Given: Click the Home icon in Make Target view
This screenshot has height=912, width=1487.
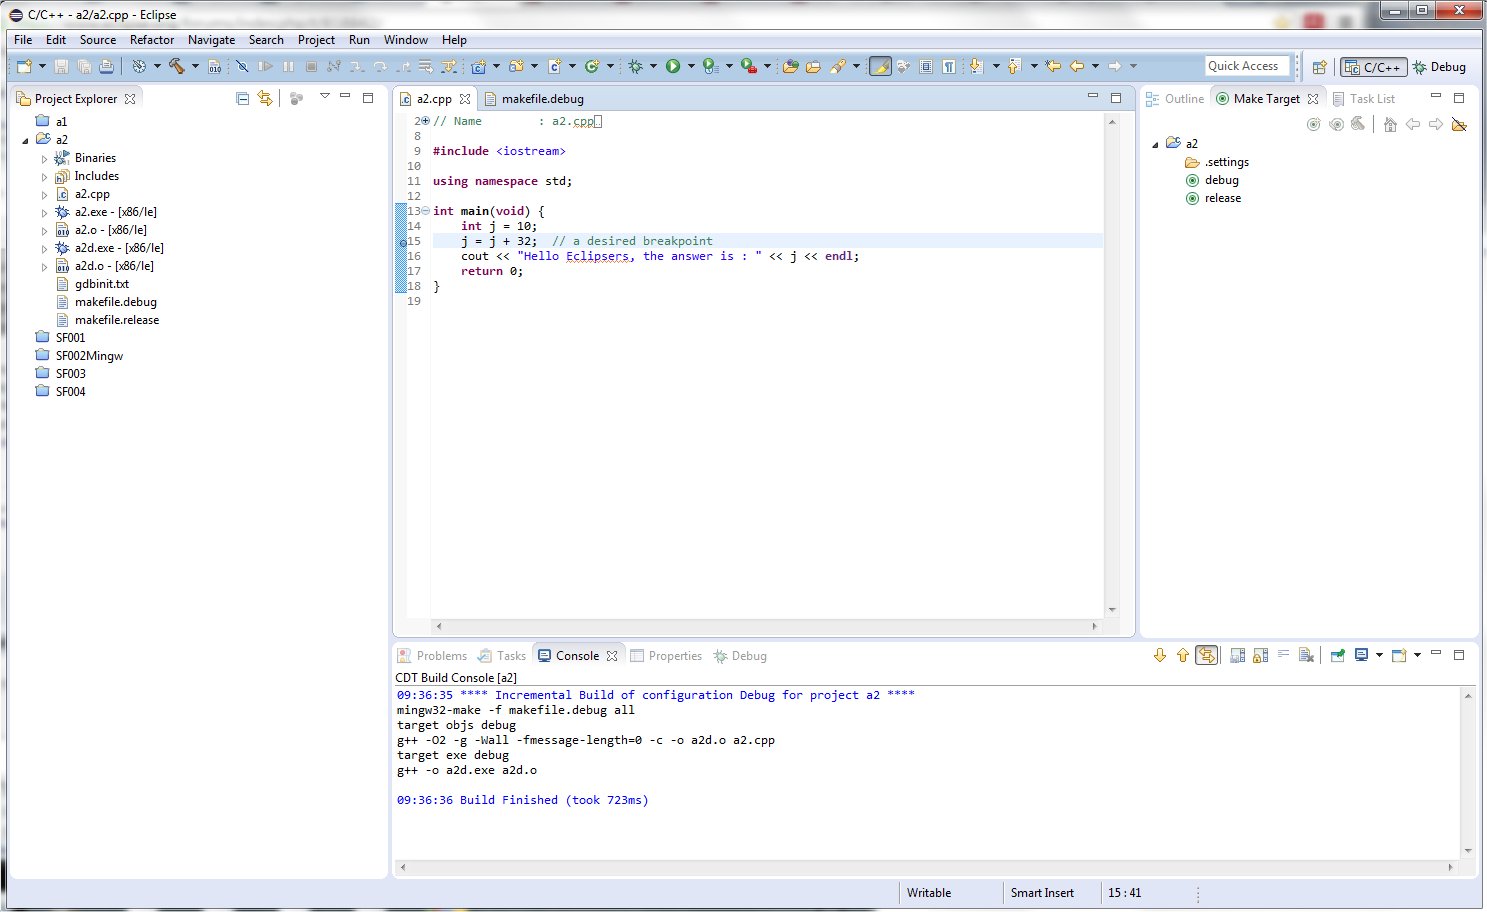Looking at the screenshot, I should click(1390, 124).
